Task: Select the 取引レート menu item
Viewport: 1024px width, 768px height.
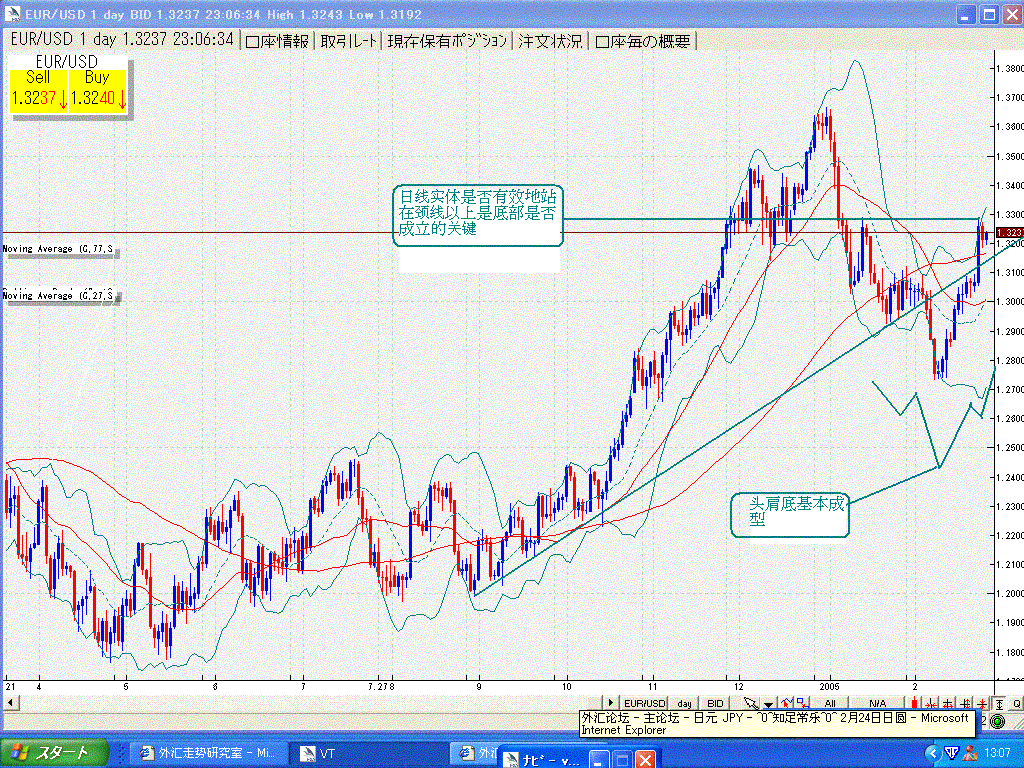Action: (x=347, y=41)
